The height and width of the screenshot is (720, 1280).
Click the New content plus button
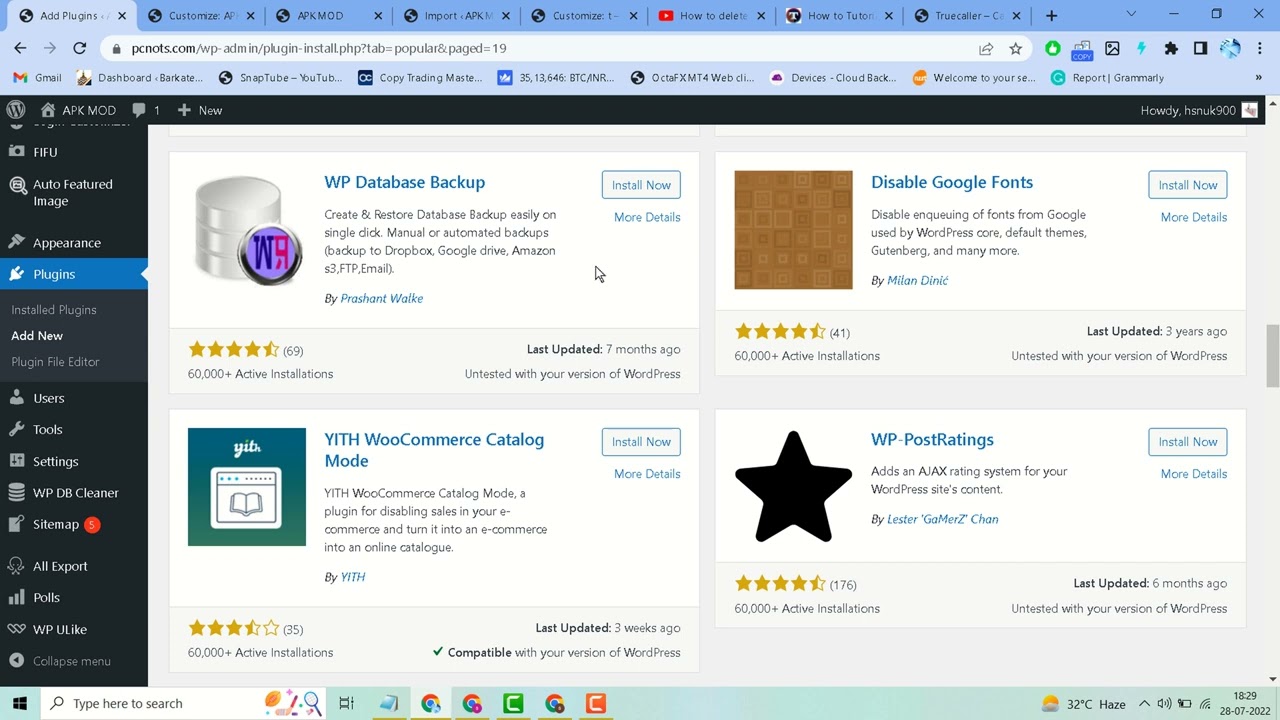click(x=199, y=110)
